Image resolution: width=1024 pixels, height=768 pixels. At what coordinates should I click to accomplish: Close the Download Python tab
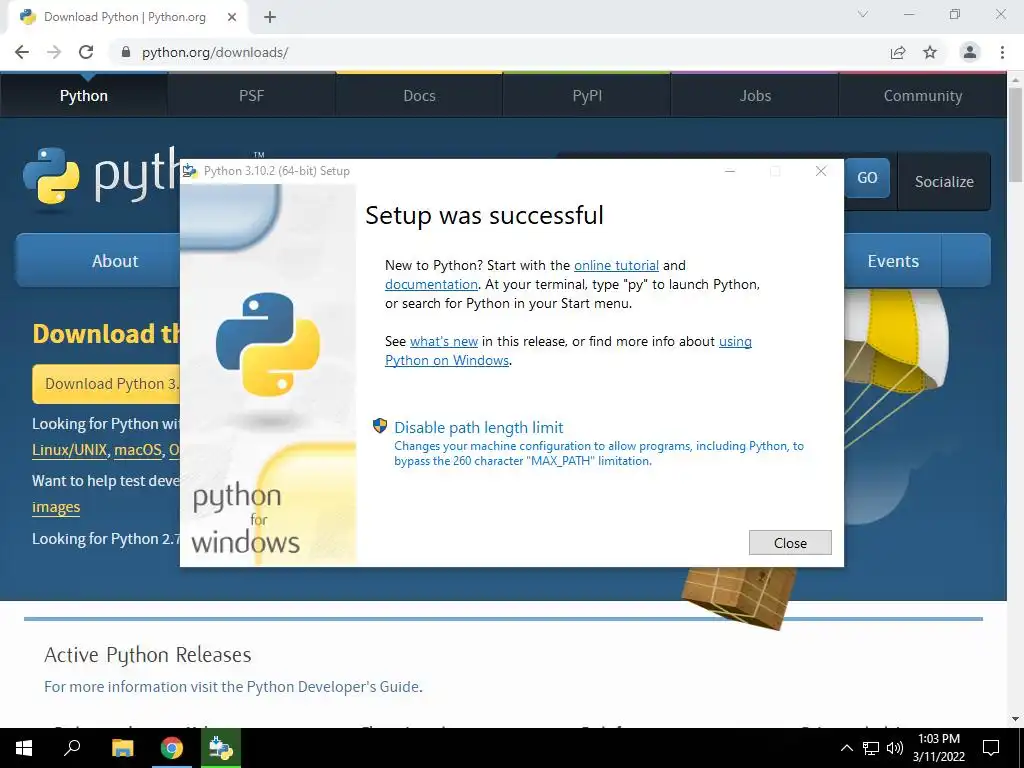pos(232,18)
